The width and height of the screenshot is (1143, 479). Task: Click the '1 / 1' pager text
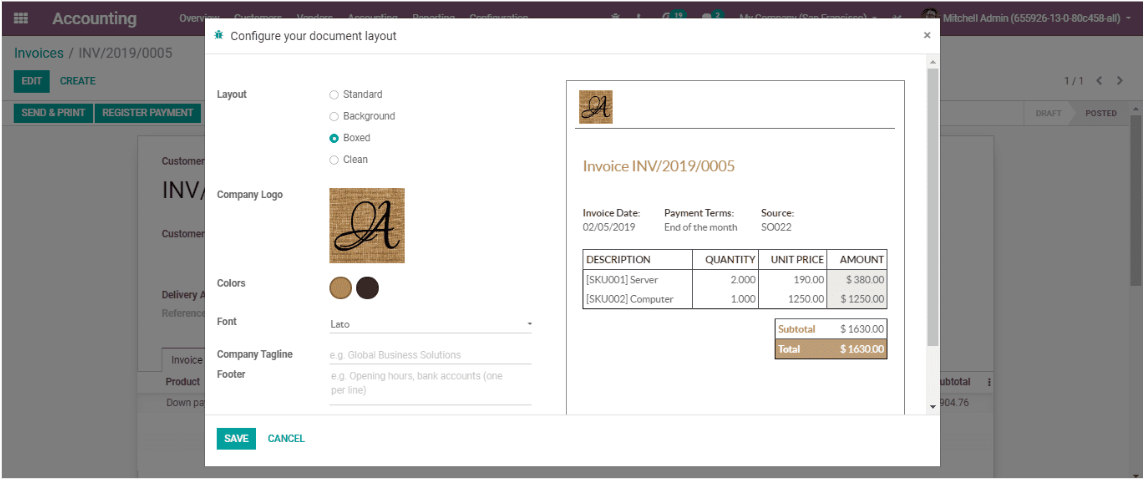point(1074,81)
